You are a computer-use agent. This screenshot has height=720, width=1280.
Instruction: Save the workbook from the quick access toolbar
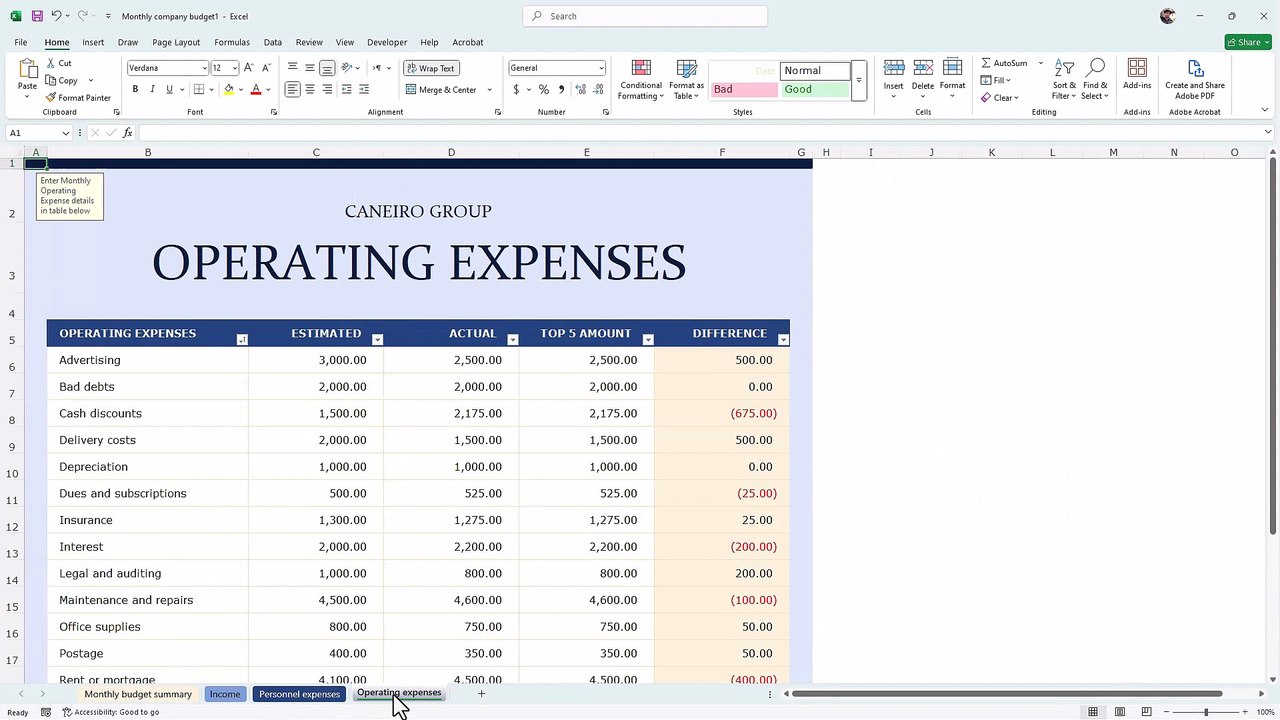[37, 16]
